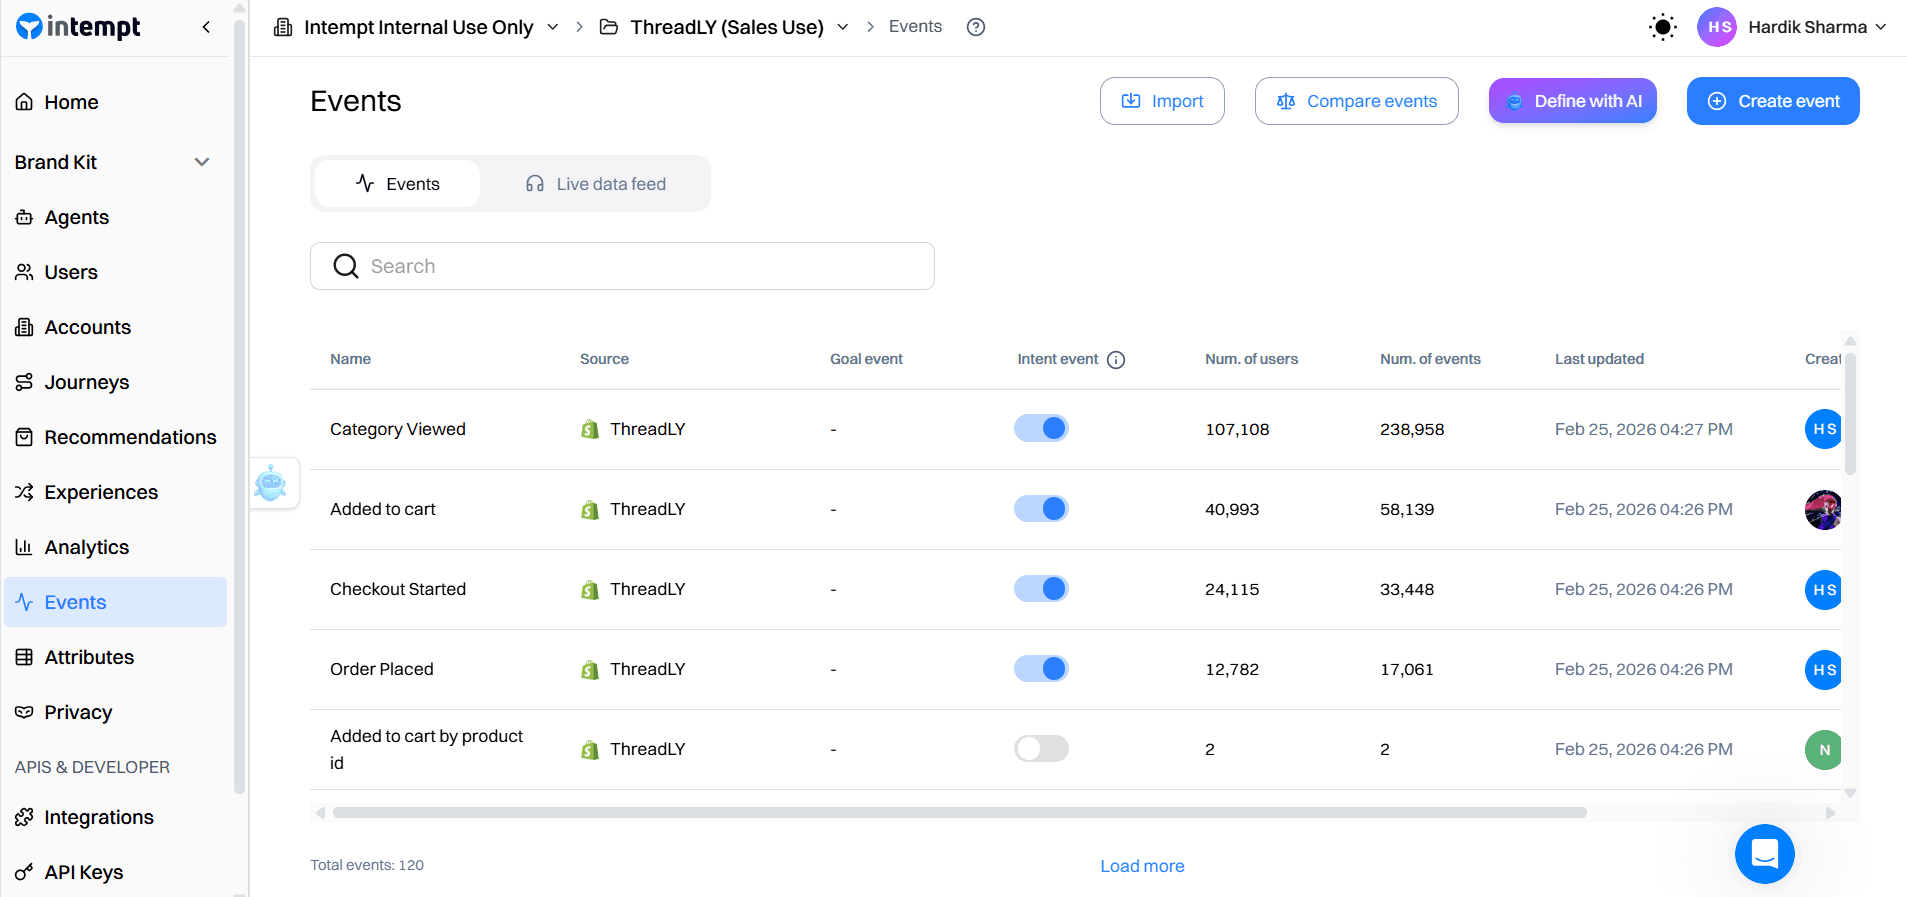
Task: Disable intent event for Category Viewed
Action: [x=1041, y=429]
